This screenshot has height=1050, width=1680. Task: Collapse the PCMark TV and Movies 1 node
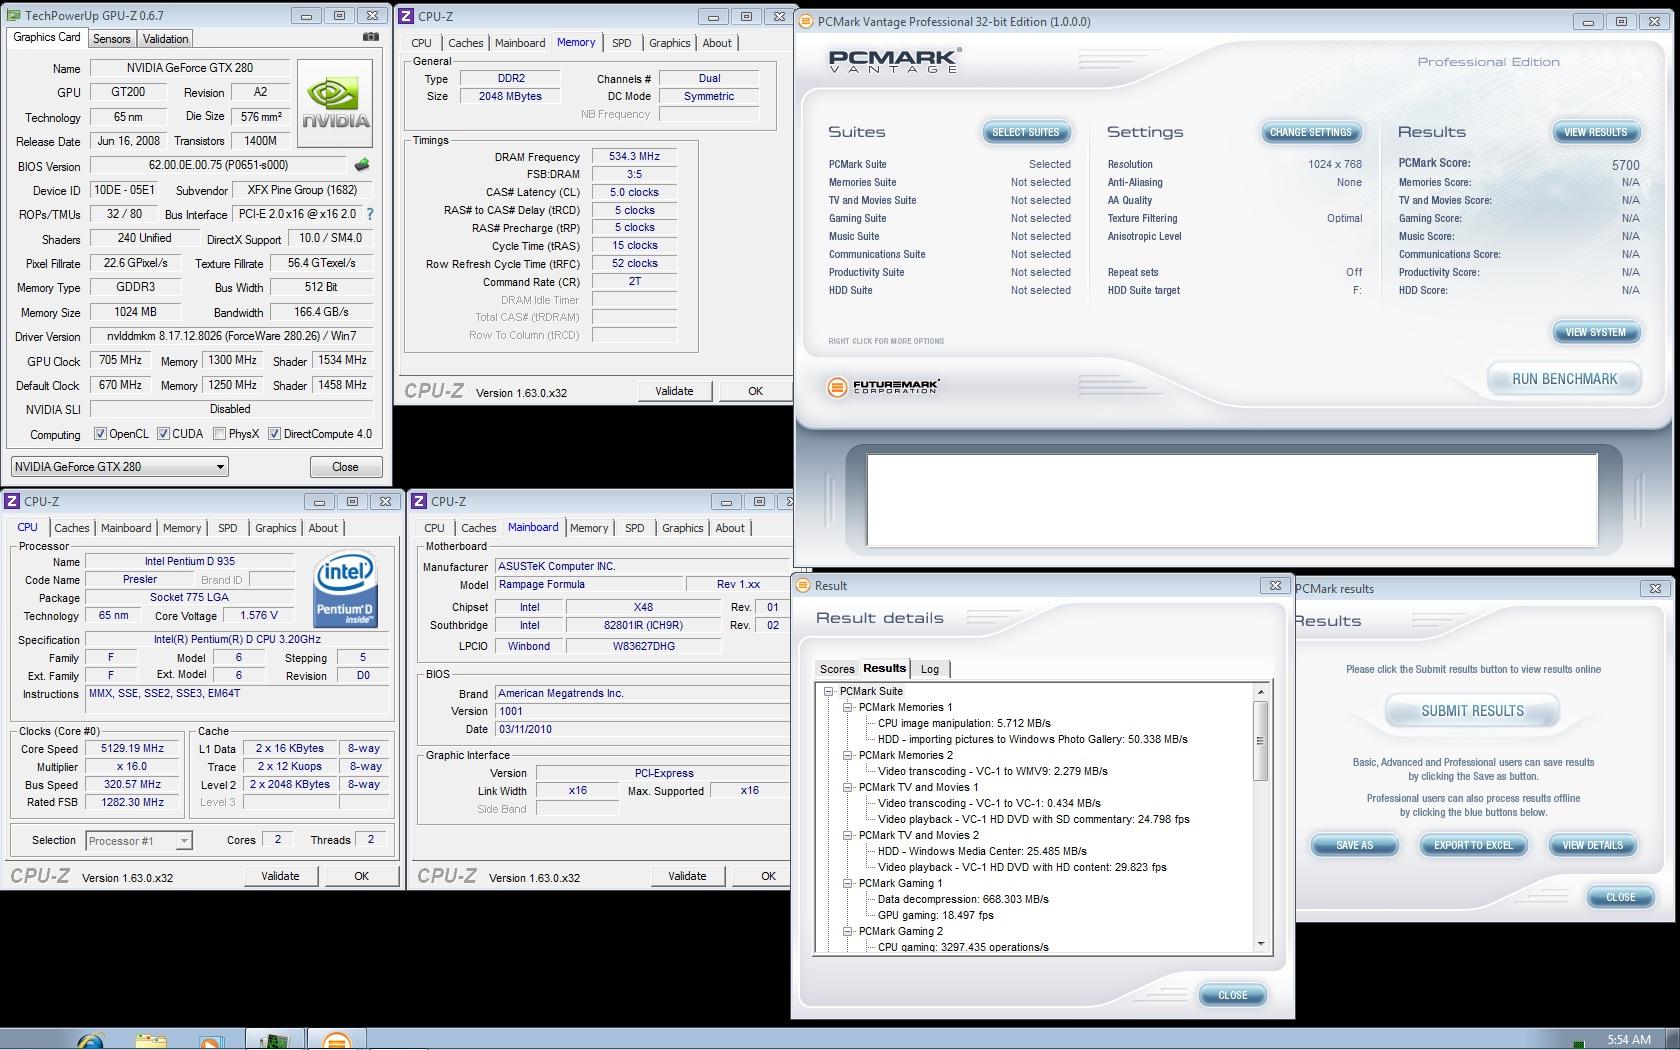tap(847, 787)
